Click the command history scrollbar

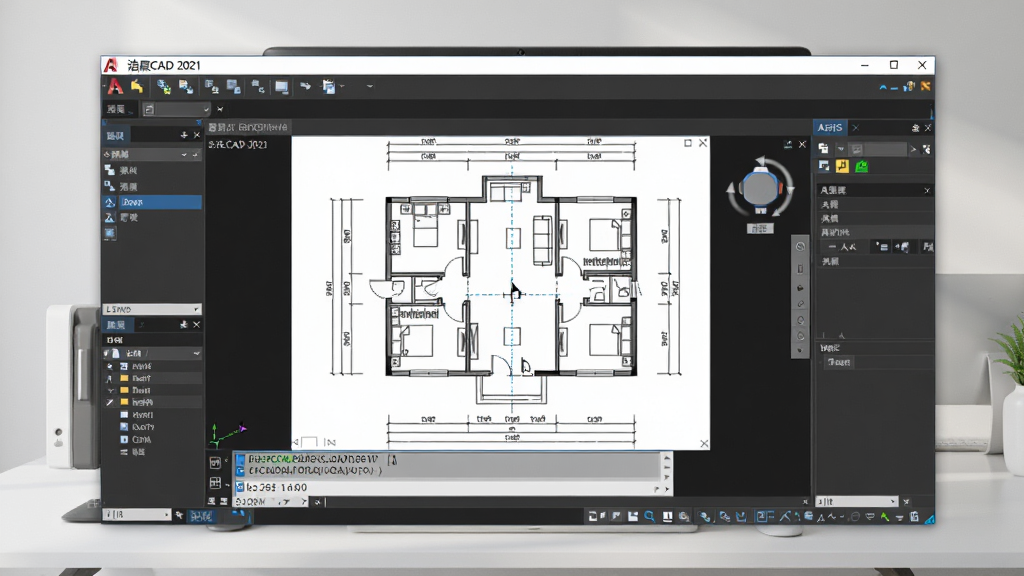pyautogui.click(x=666, y=468)
